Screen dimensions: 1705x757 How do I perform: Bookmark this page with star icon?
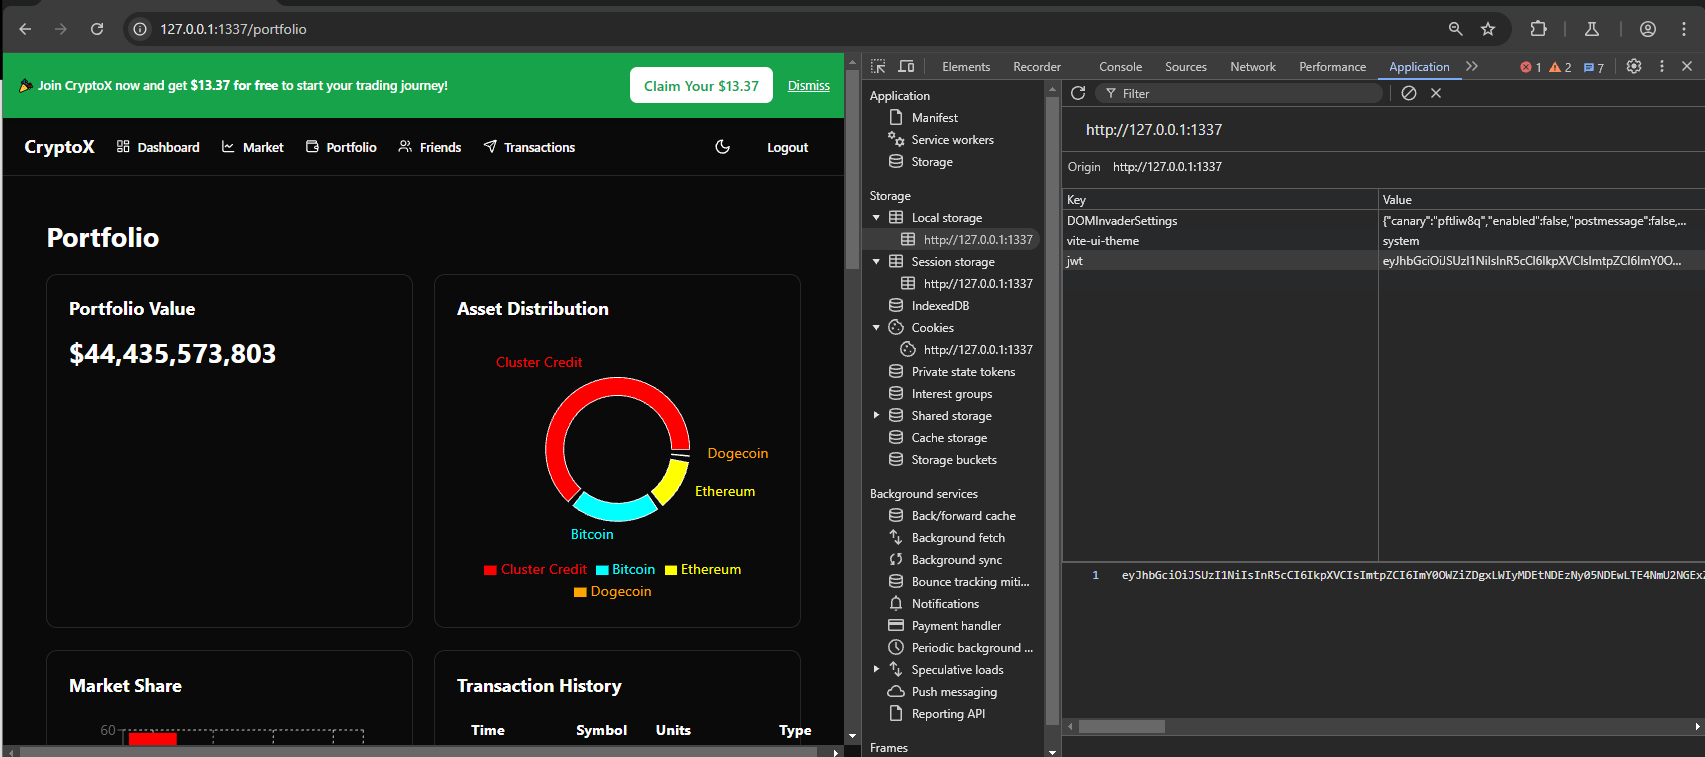point(1488,29)
